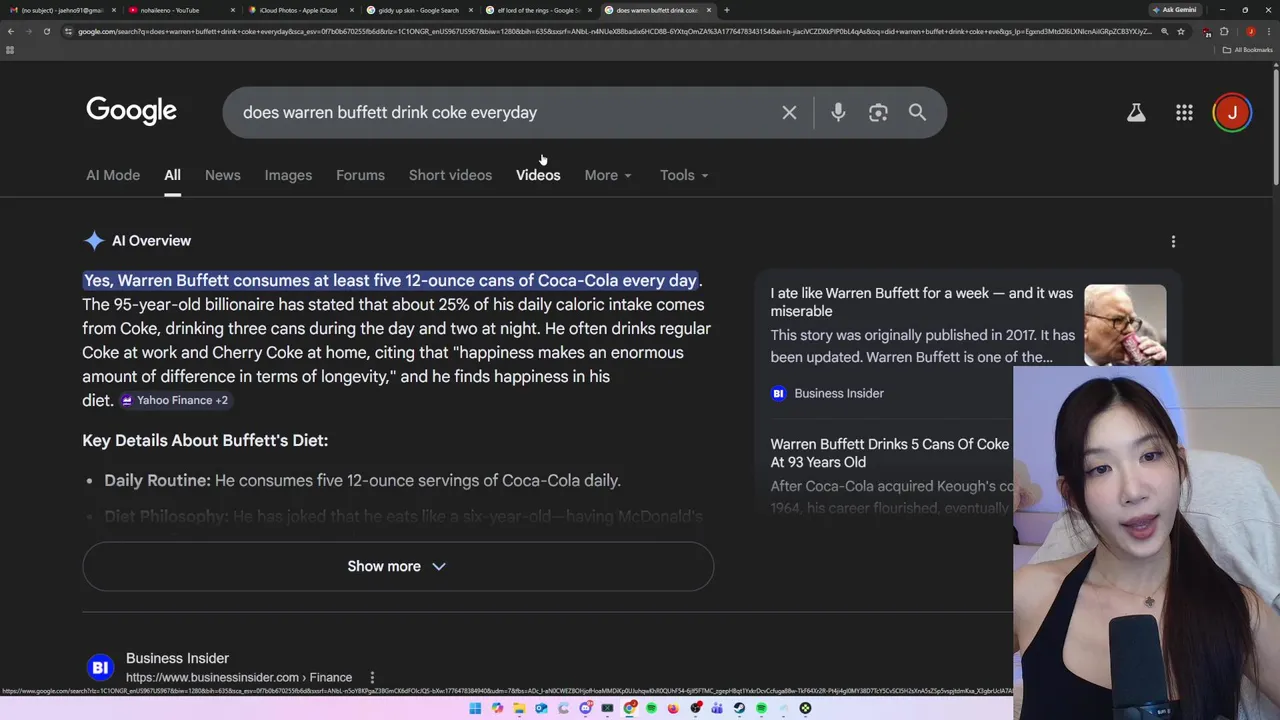Expand the More search filters dropdown
The width and height of the screenshot is (1280, 720).
point(608,175)
